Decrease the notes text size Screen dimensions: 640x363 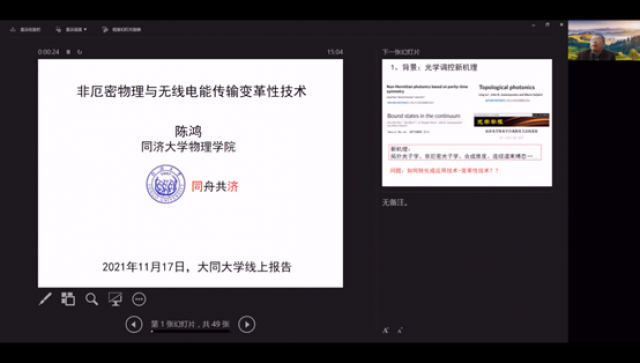click(400, 330)
